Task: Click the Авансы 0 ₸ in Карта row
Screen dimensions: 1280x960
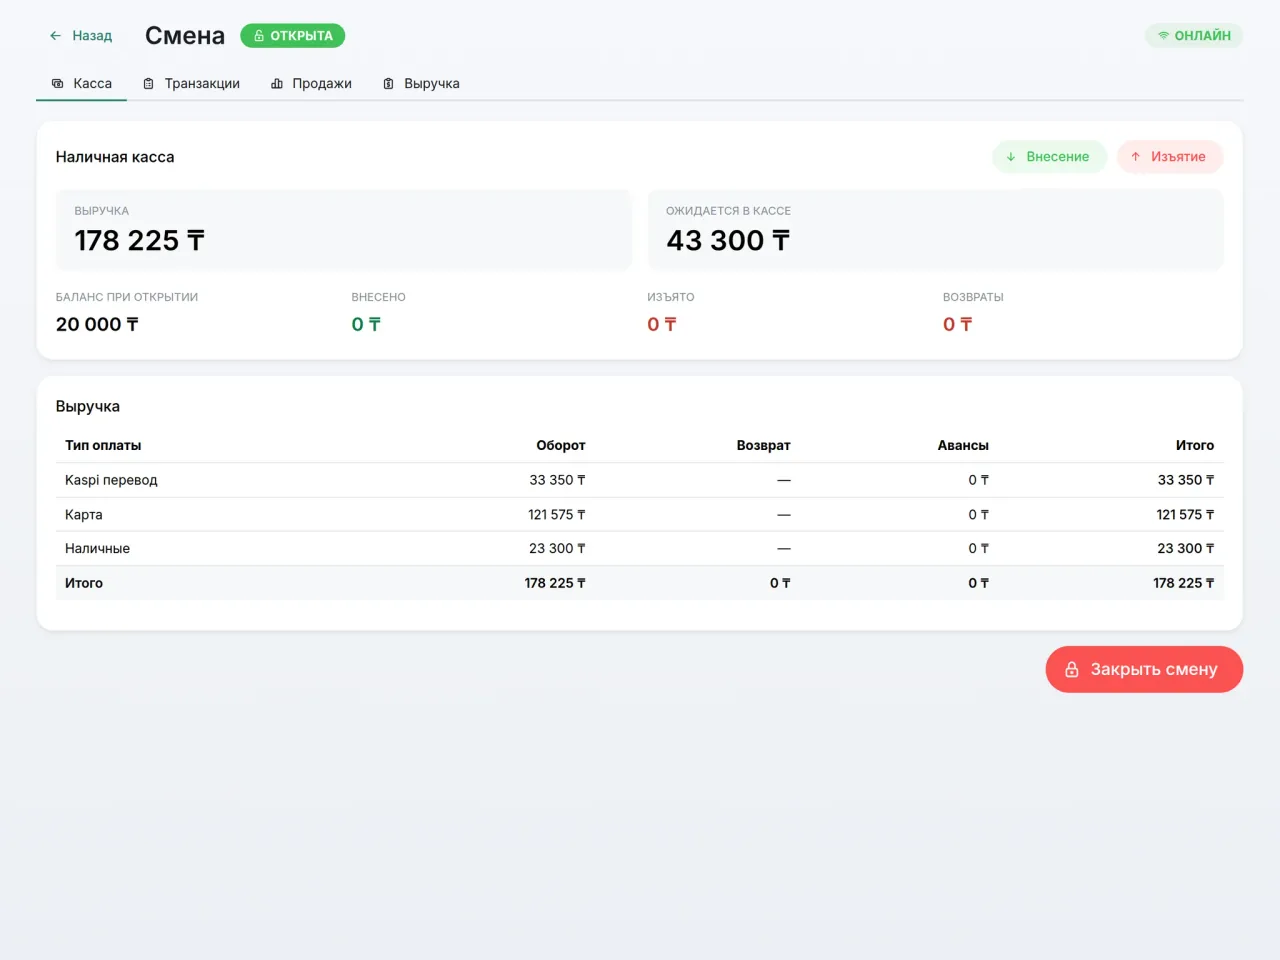Action: pyautogui.click(x=978, y=515)
